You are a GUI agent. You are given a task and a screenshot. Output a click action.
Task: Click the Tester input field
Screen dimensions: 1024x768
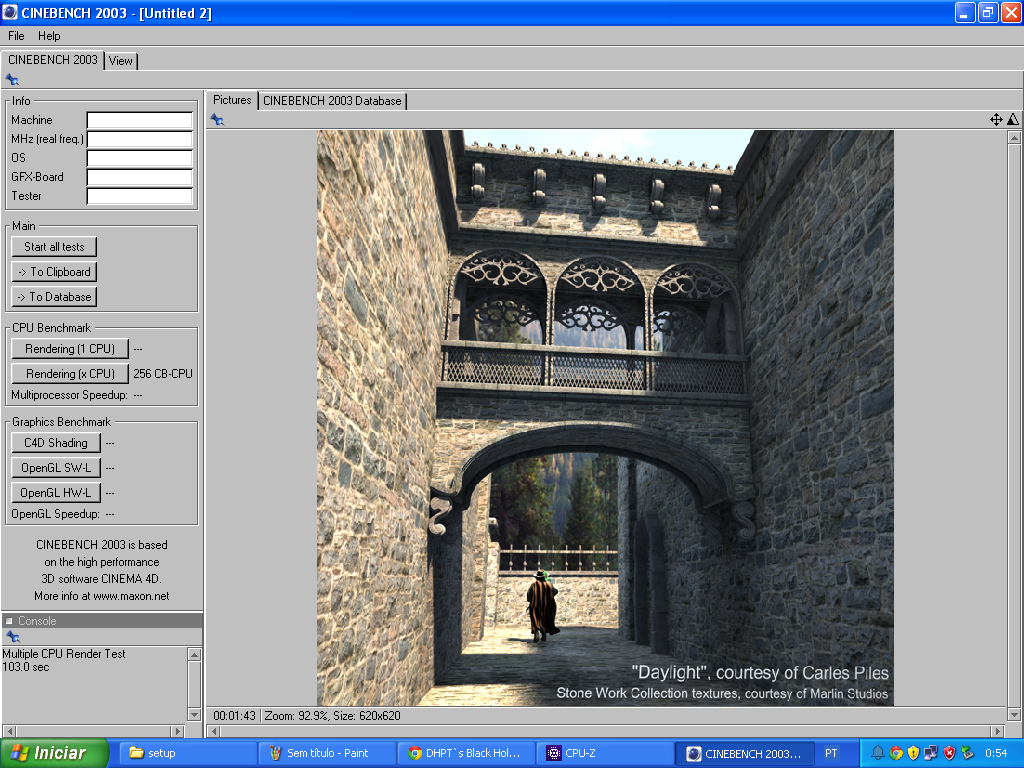pyautogui.click(x=140, y=196)
